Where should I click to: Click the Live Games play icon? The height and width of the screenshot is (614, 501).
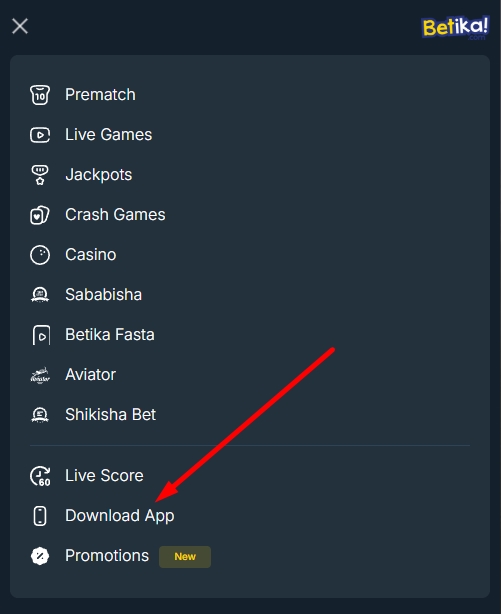click(40, 135)
